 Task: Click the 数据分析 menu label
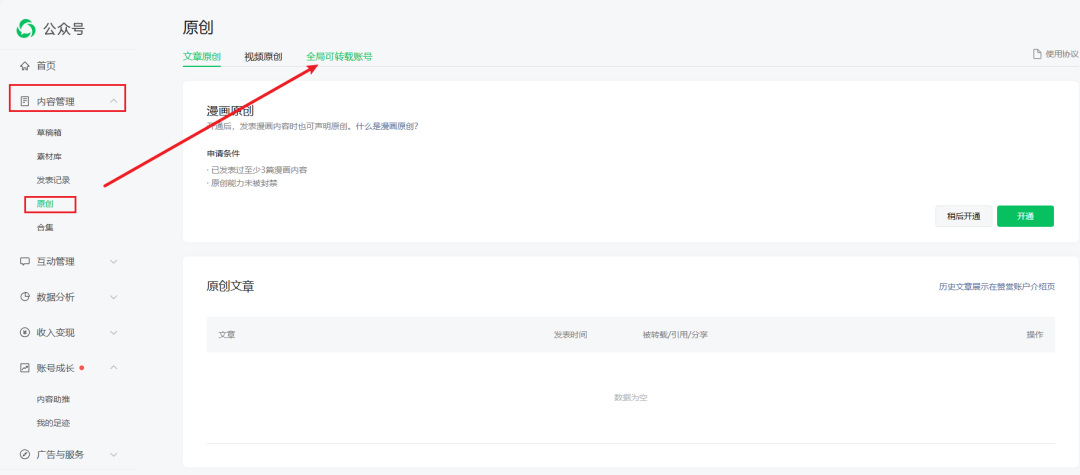click(56, 297)
